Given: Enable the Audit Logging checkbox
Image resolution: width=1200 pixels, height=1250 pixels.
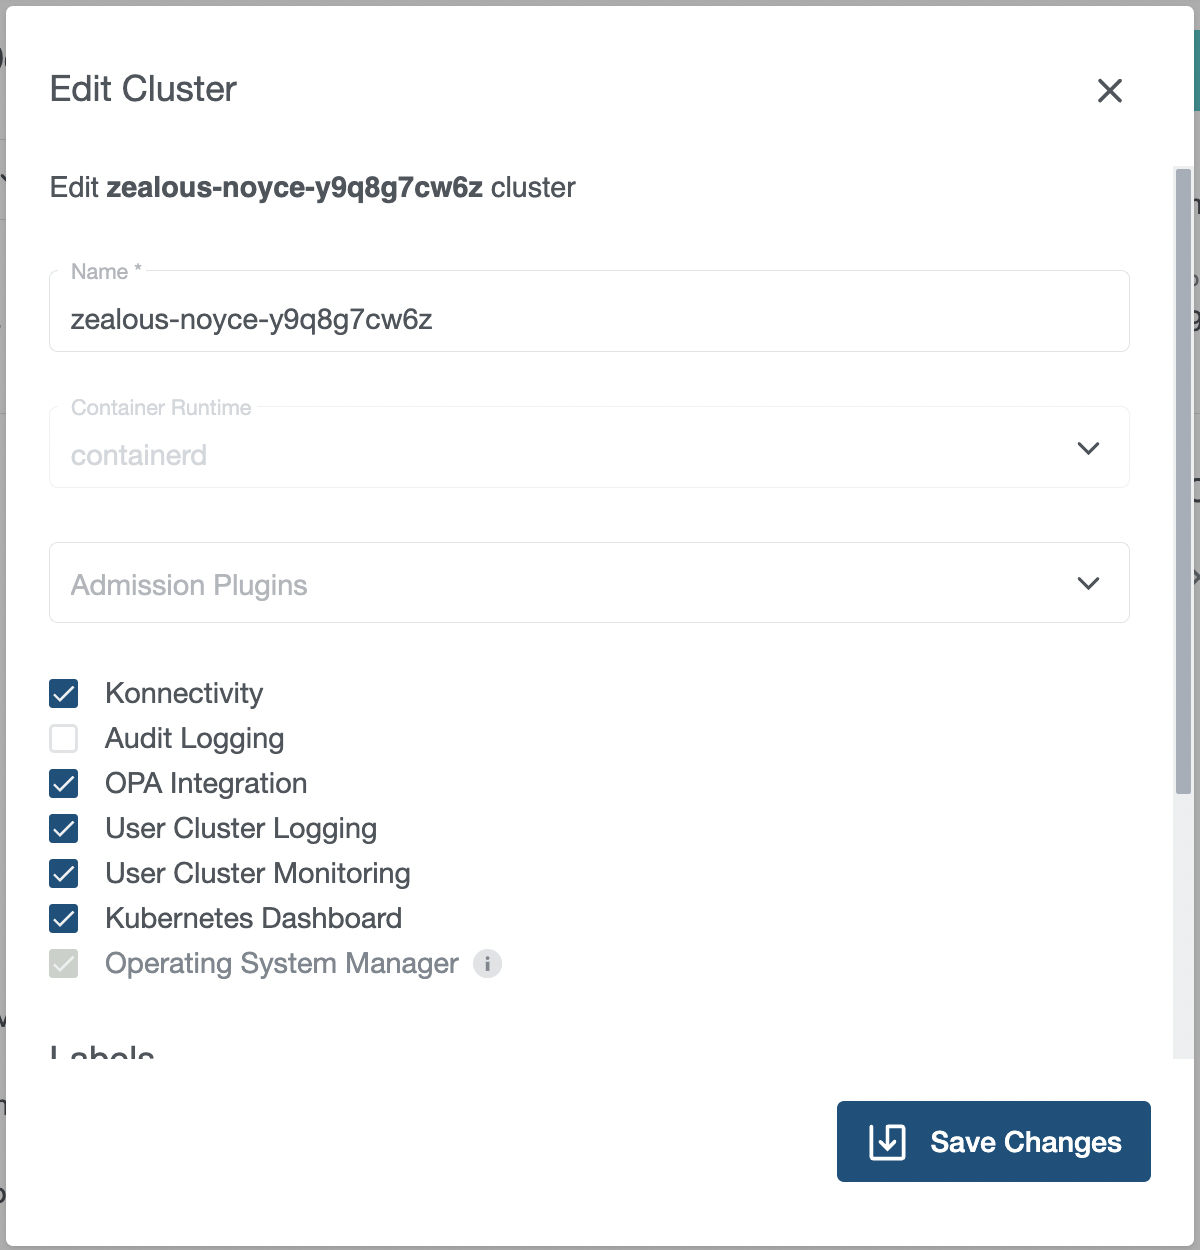Looking at the screenshot, I should coord(63,738).
